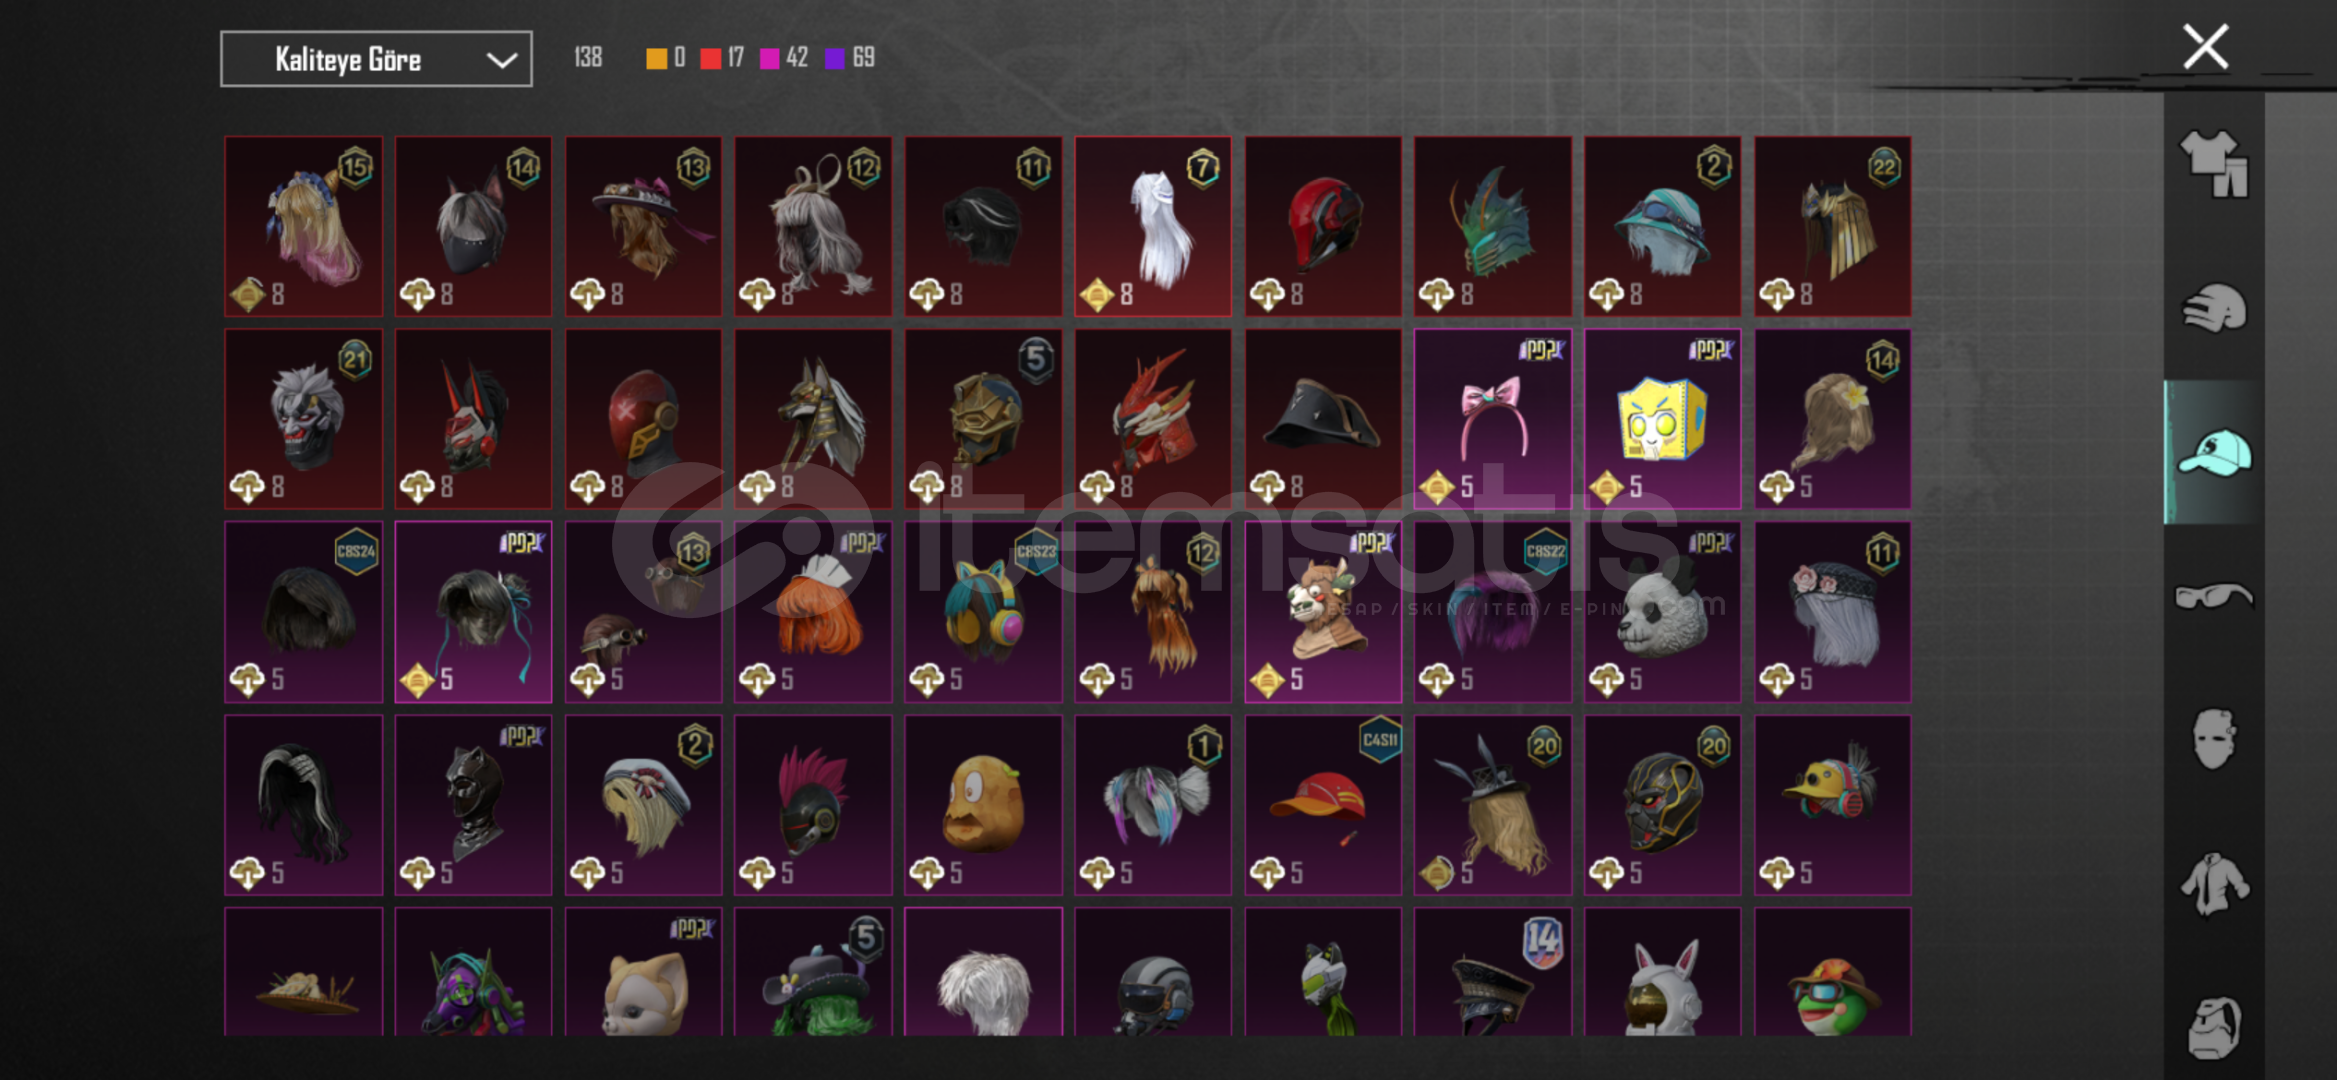Image resolution: width=2337 pixels, height=1080 pixels.
Task: Click the dropdown chevron arrow beside Kaliteye Göre
Action: (501, 60)
